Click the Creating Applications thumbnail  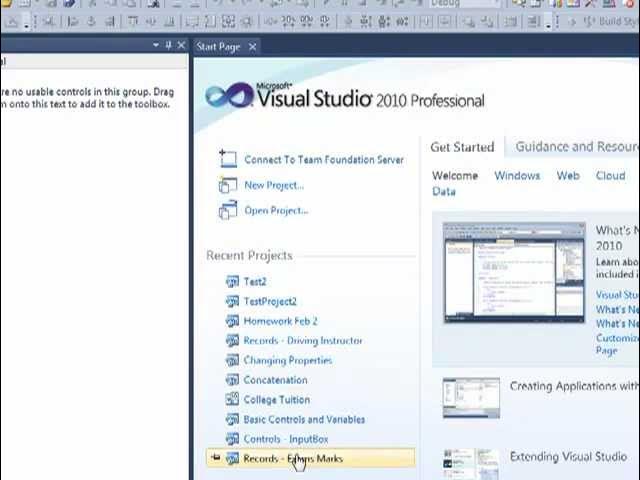[471, 398]
